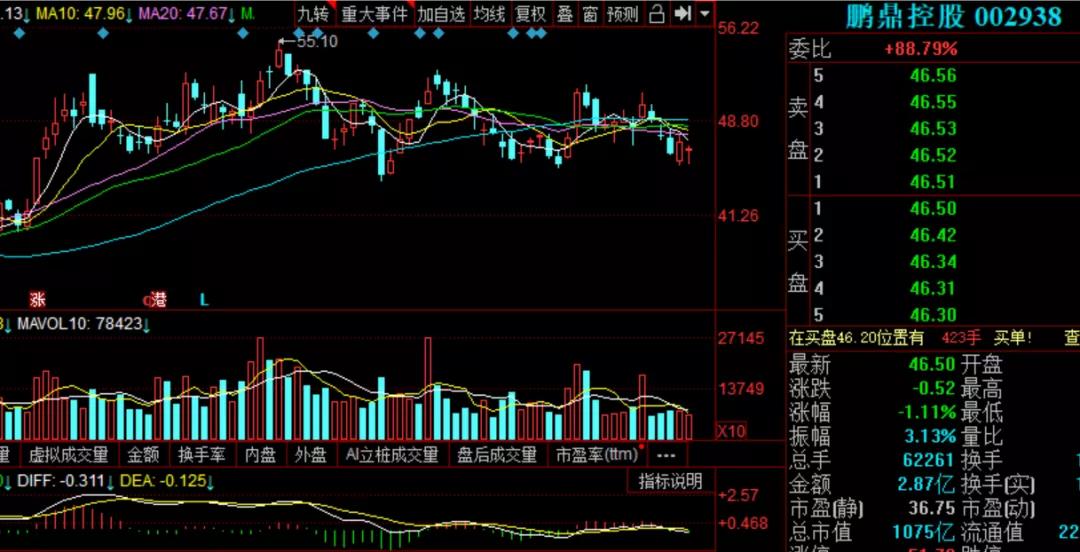
Task: Switch to the AI立桩成交量 tab
Action: (392, 455)
